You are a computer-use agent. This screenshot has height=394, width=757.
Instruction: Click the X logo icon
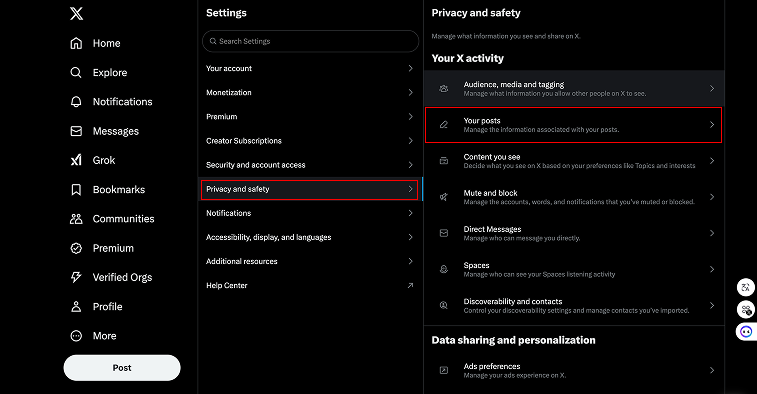(x=76, y=13)
